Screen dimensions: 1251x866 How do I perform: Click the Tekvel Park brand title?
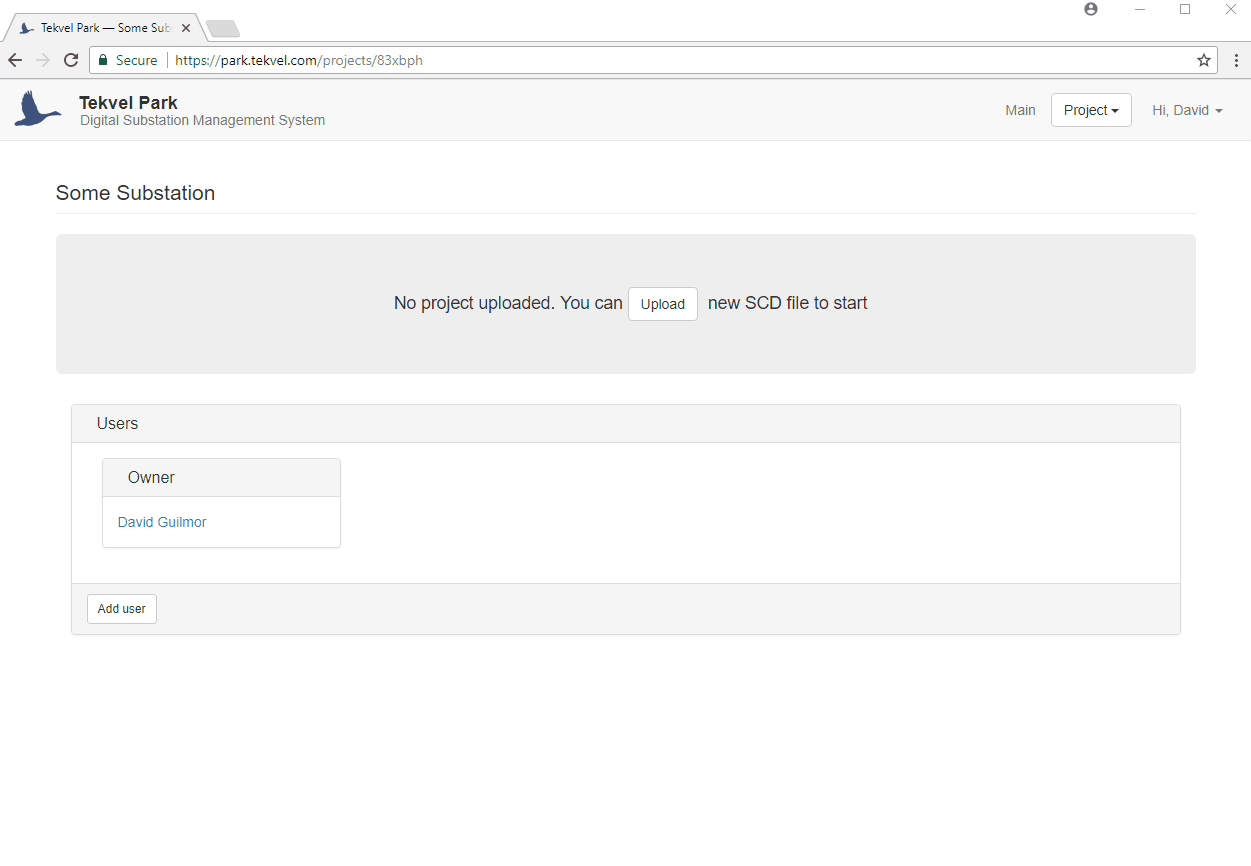click(x=129, y=102)
